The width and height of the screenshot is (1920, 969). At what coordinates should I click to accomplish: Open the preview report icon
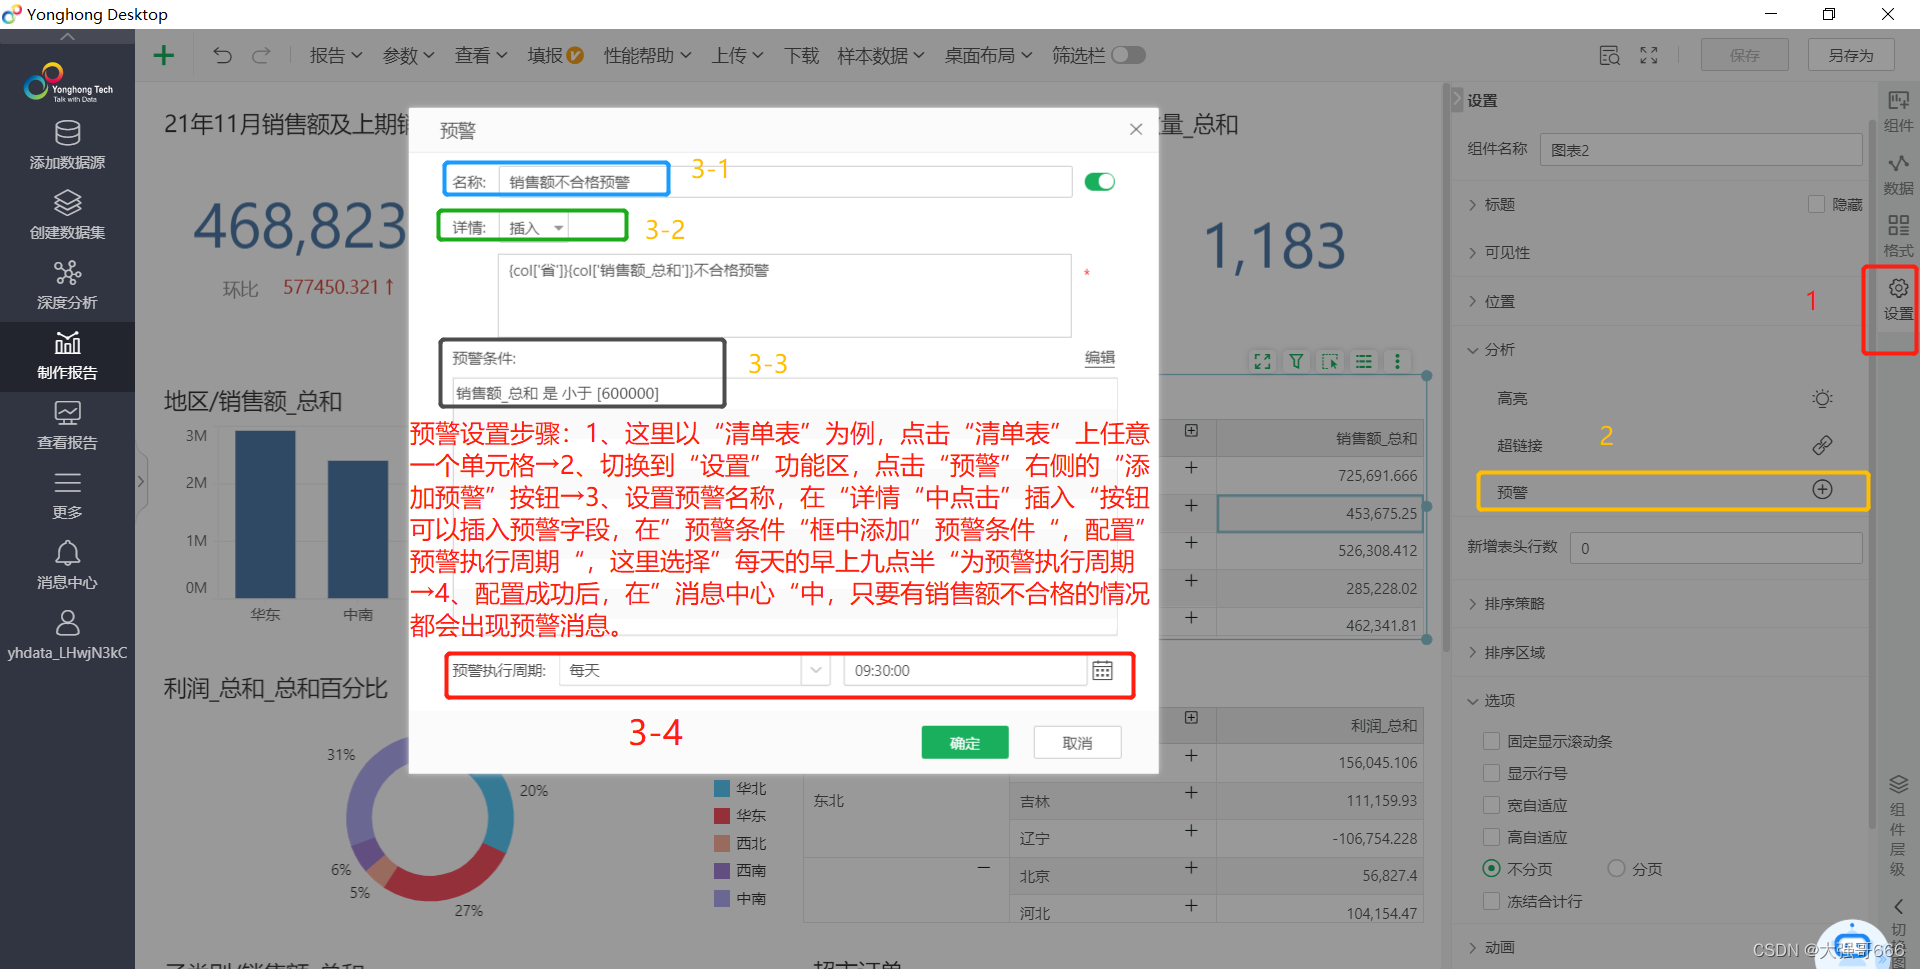click(1609, 55)
